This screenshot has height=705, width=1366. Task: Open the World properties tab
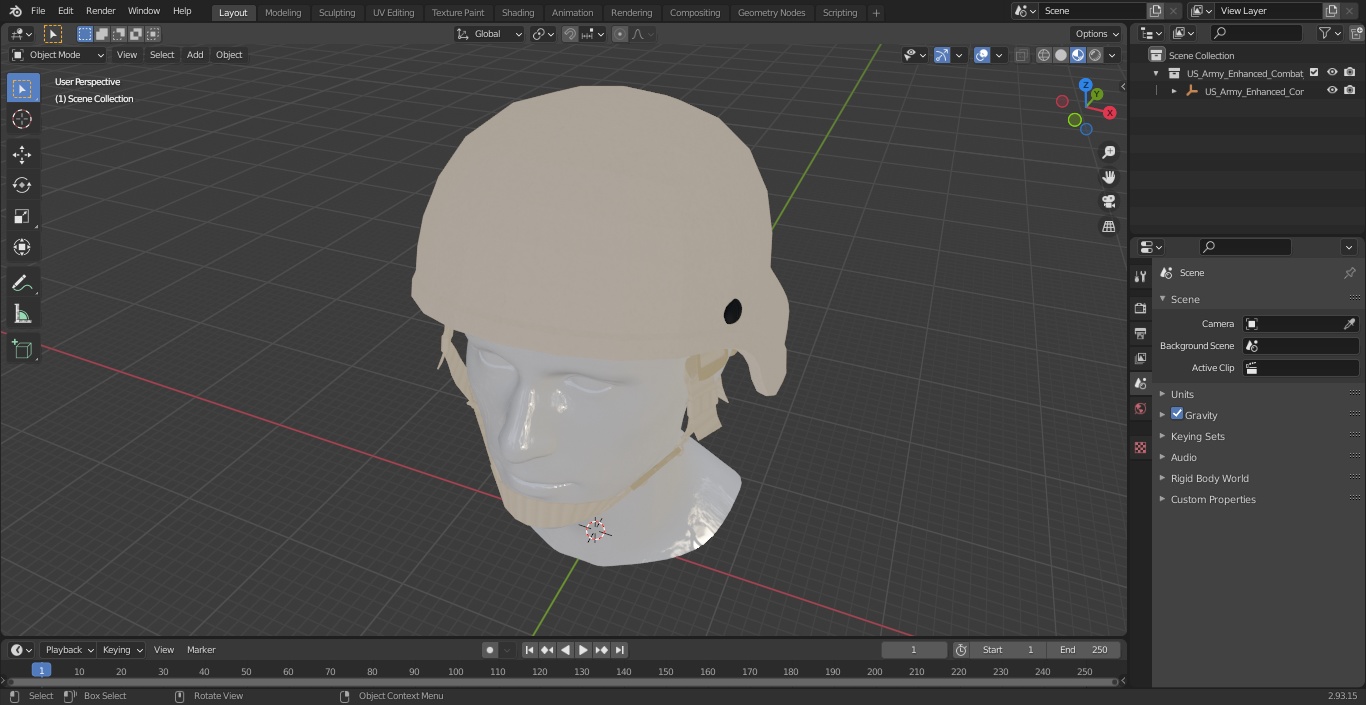coord(1140,408)
